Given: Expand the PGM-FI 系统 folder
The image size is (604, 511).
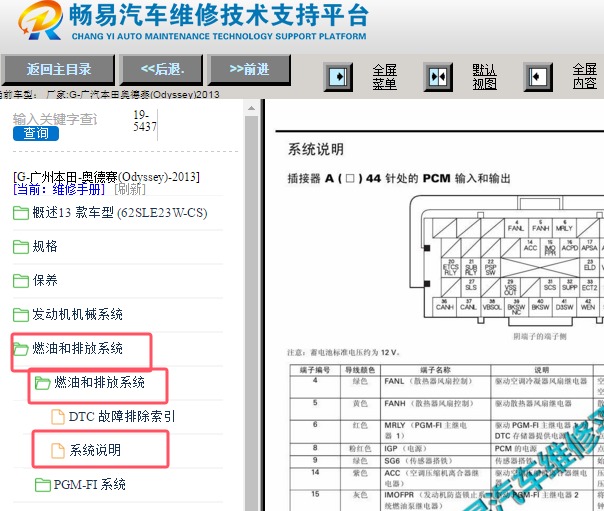Looking at the screenshot, I should pos(89,484).
